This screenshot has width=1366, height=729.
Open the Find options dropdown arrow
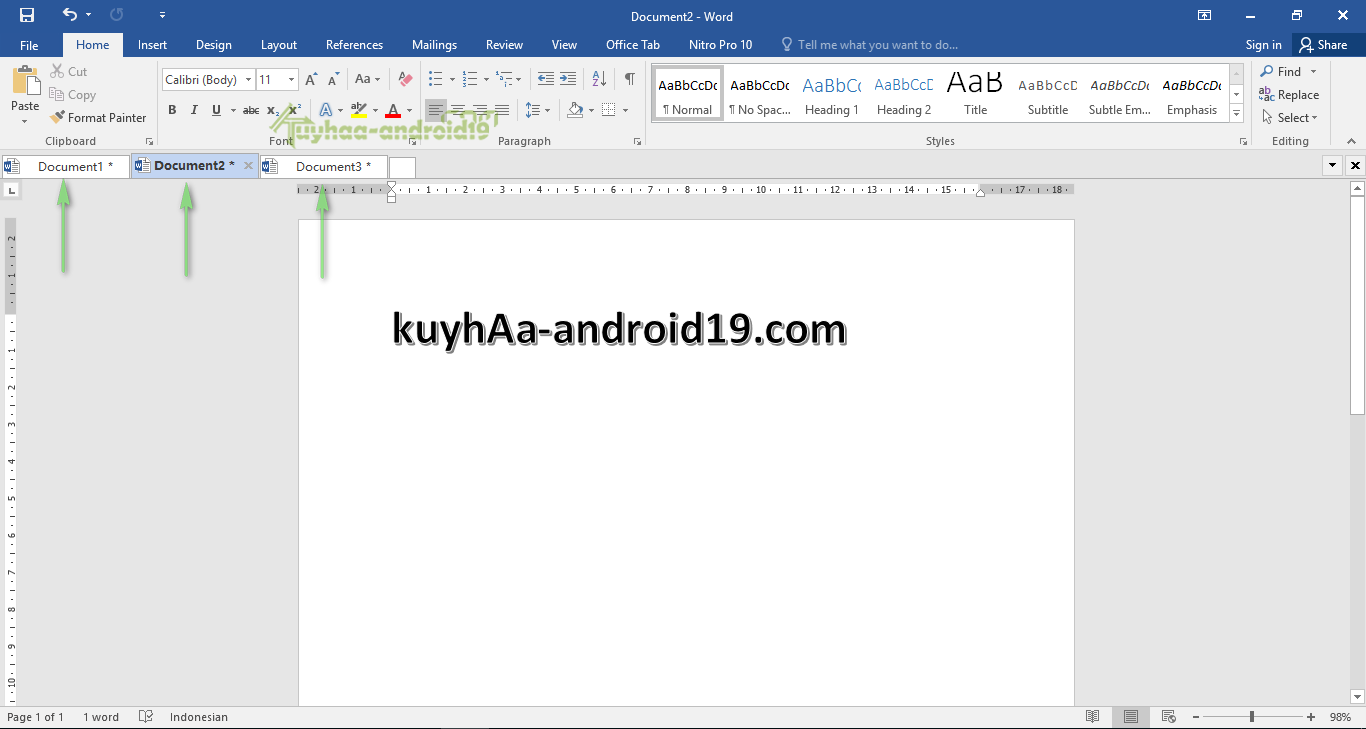click(x=1313, y=72)
